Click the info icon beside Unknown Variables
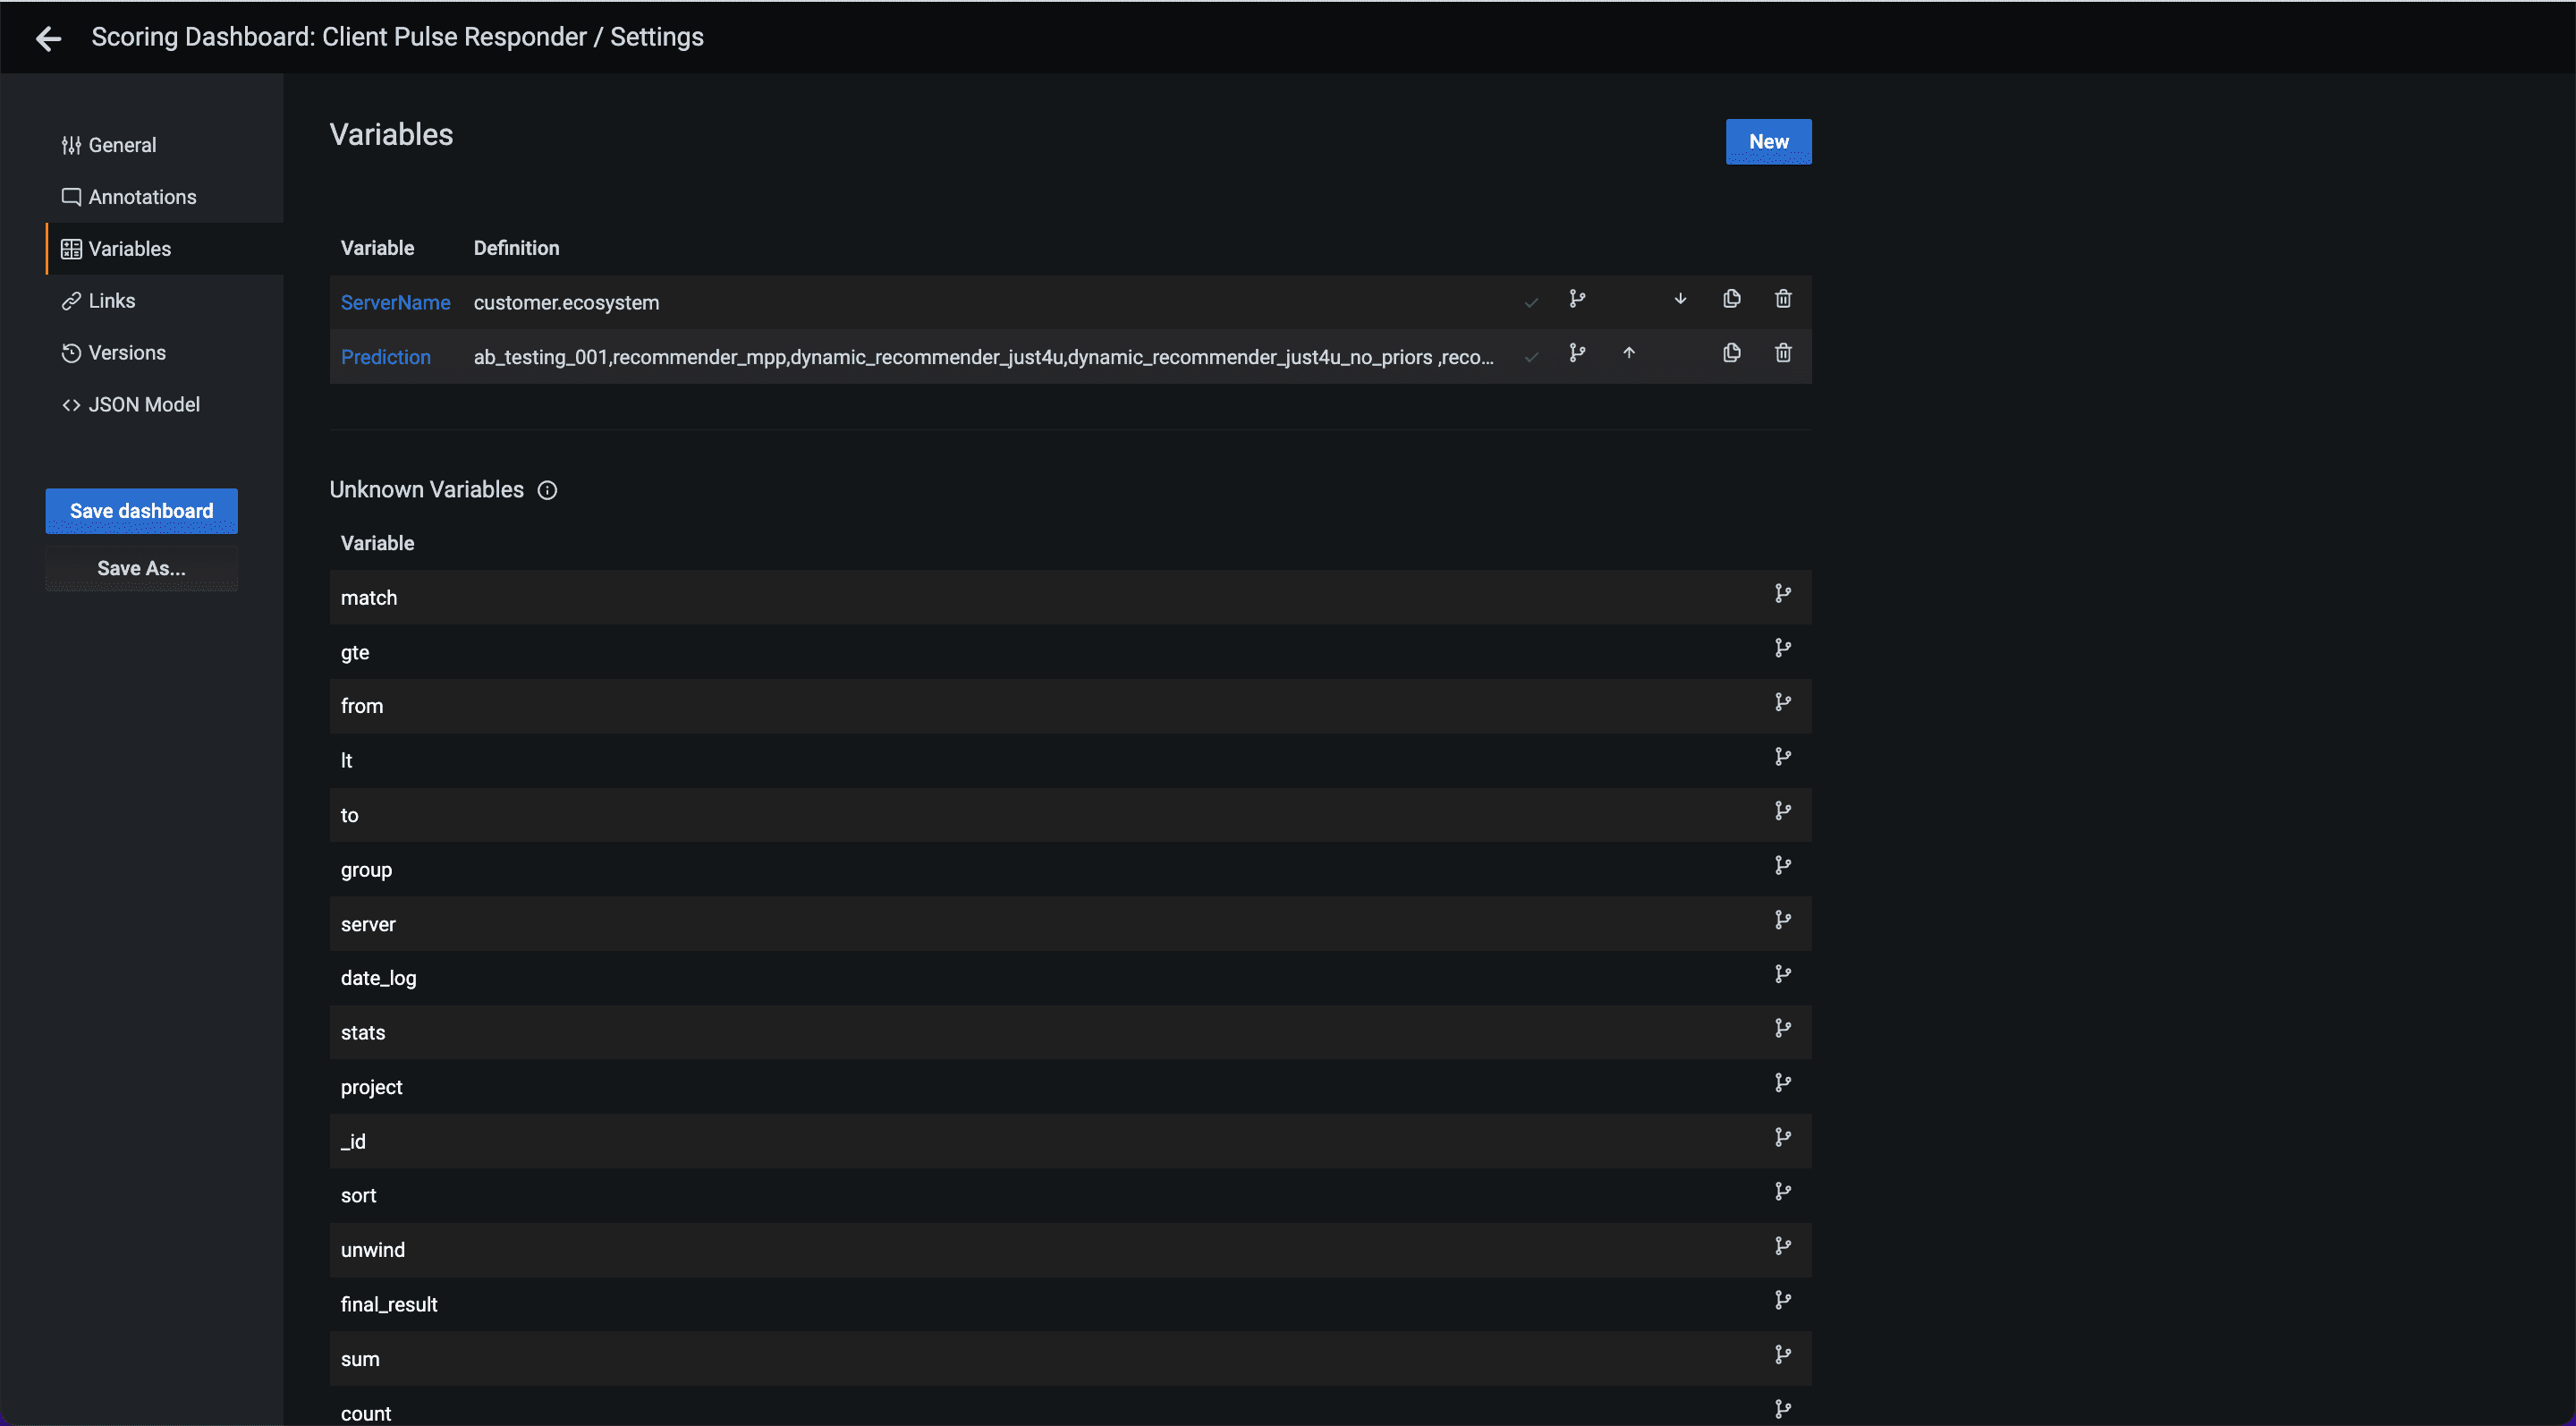The width and height of the screenshot is (2576, 1426). [x=547, y=490]
